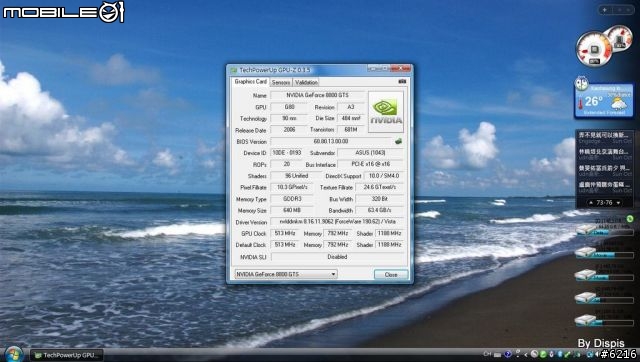Click the Memory Type field GDDR3
Viewport: 640px width, 362px height.
point(292,199)
